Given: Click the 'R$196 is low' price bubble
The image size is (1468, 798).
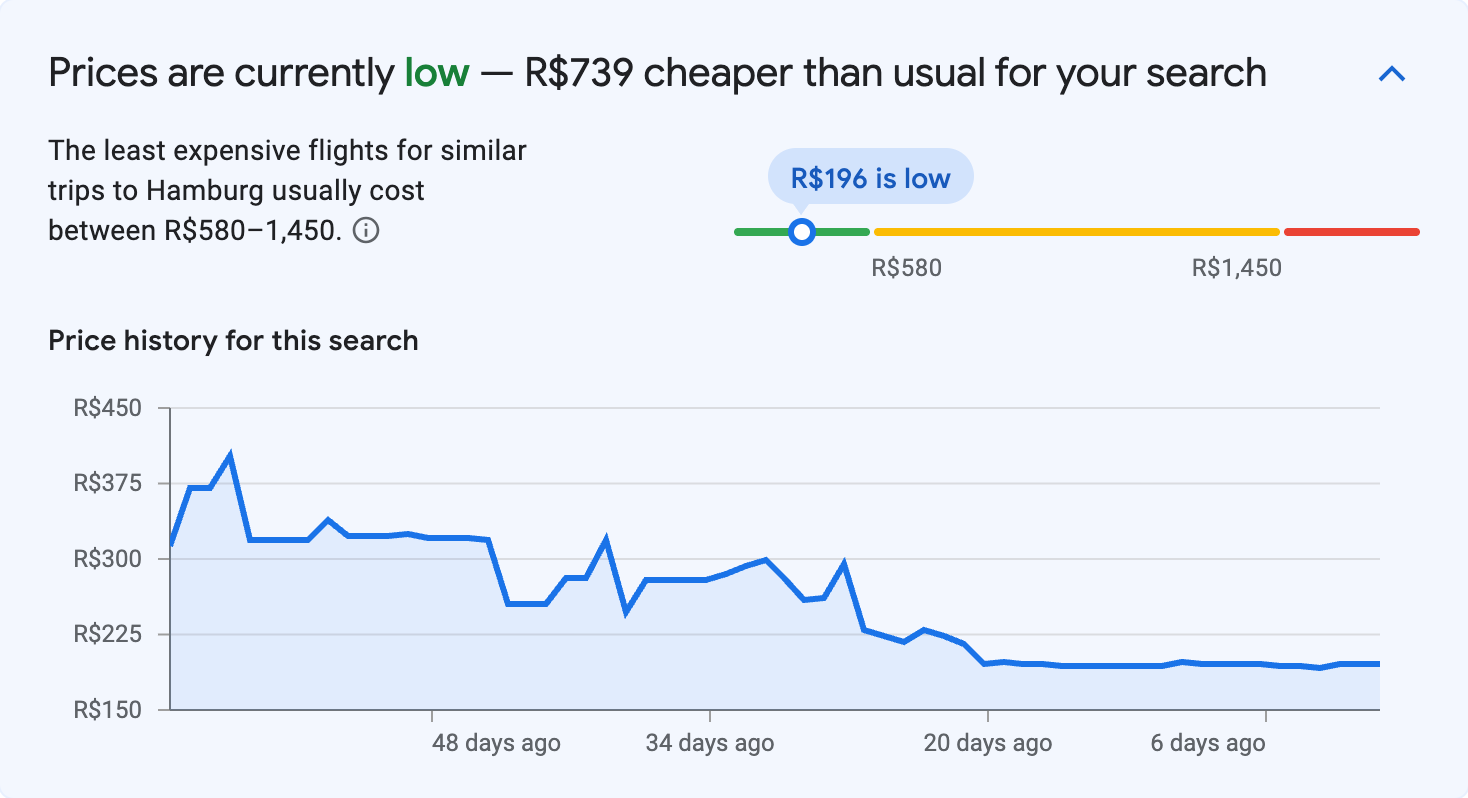Looking at the screenshot, I should pyautogui.click(x=869, y=176).
